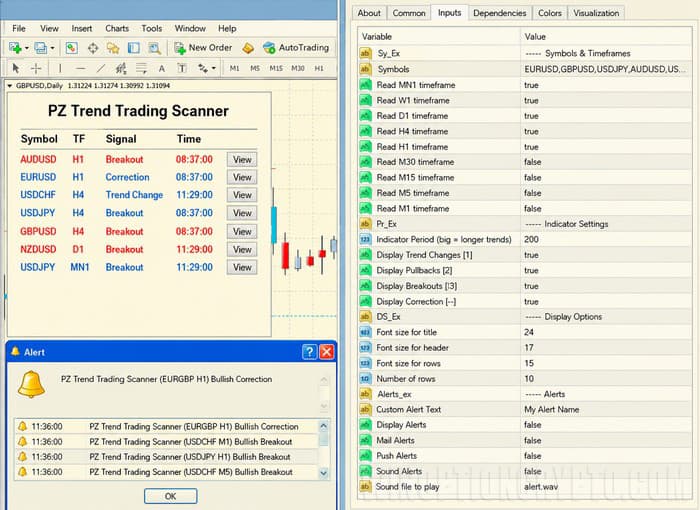Open the Tools menu

pos(152,29)
